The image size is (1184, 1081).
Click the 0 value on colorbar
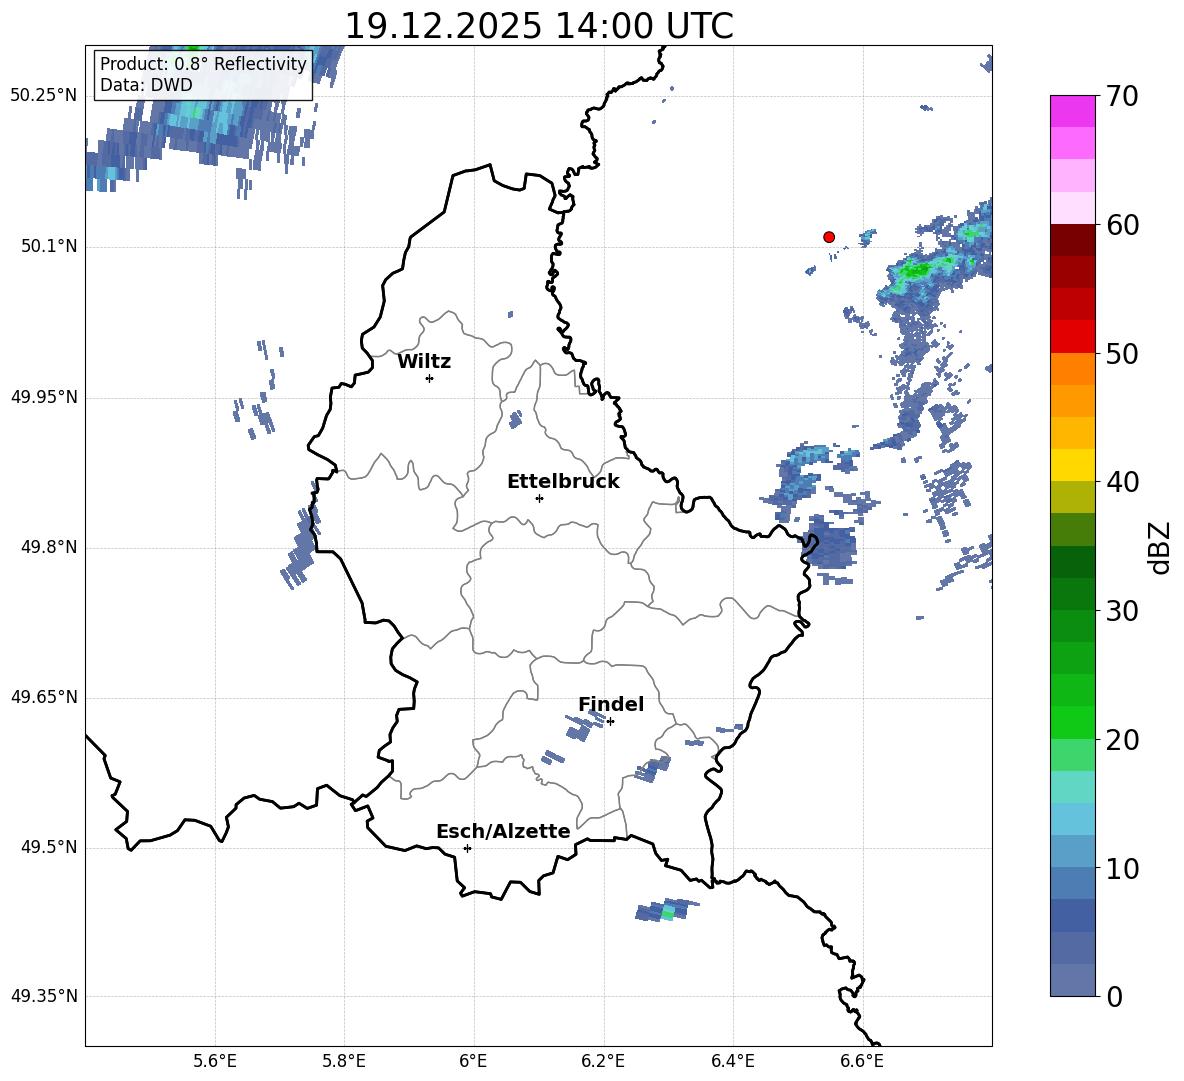[x=1114, y=996]
